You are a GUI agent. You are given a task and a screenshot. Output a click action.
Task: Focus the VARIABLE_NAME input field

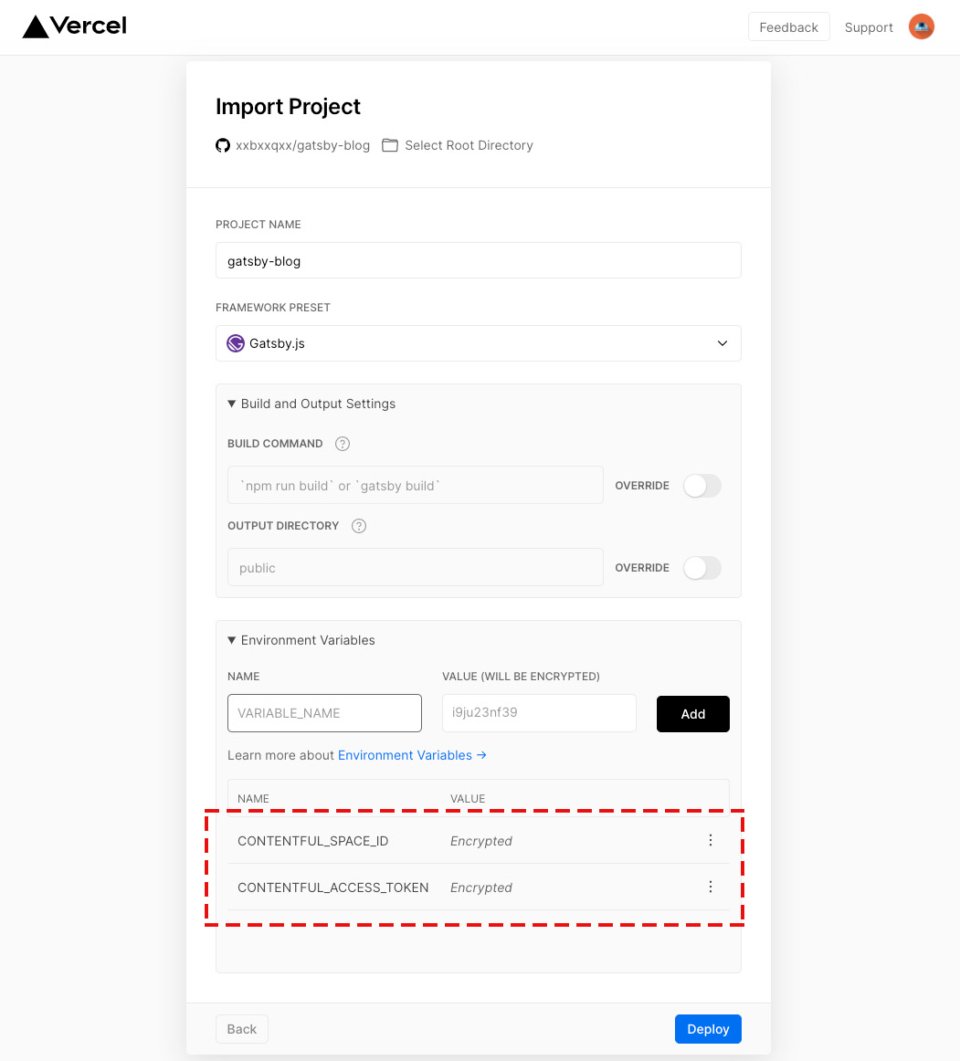[325, 713]
